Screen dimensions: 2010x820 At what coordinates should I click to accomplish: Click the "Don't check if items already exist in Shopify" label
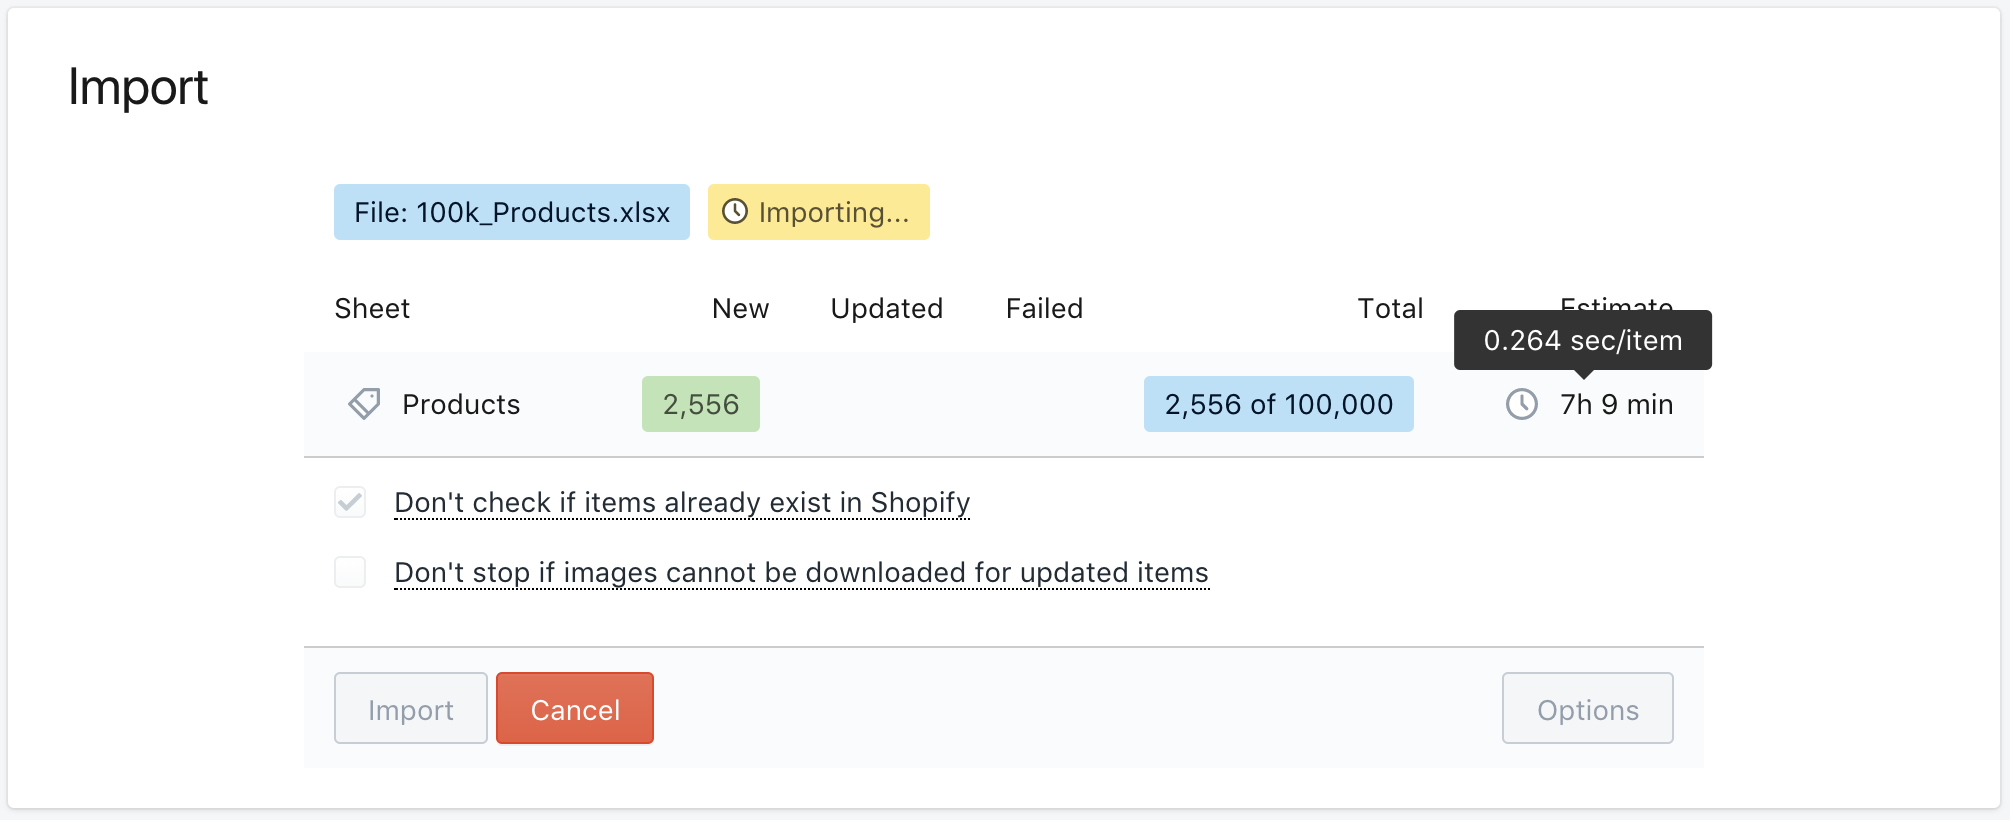[x=682, y=502]
